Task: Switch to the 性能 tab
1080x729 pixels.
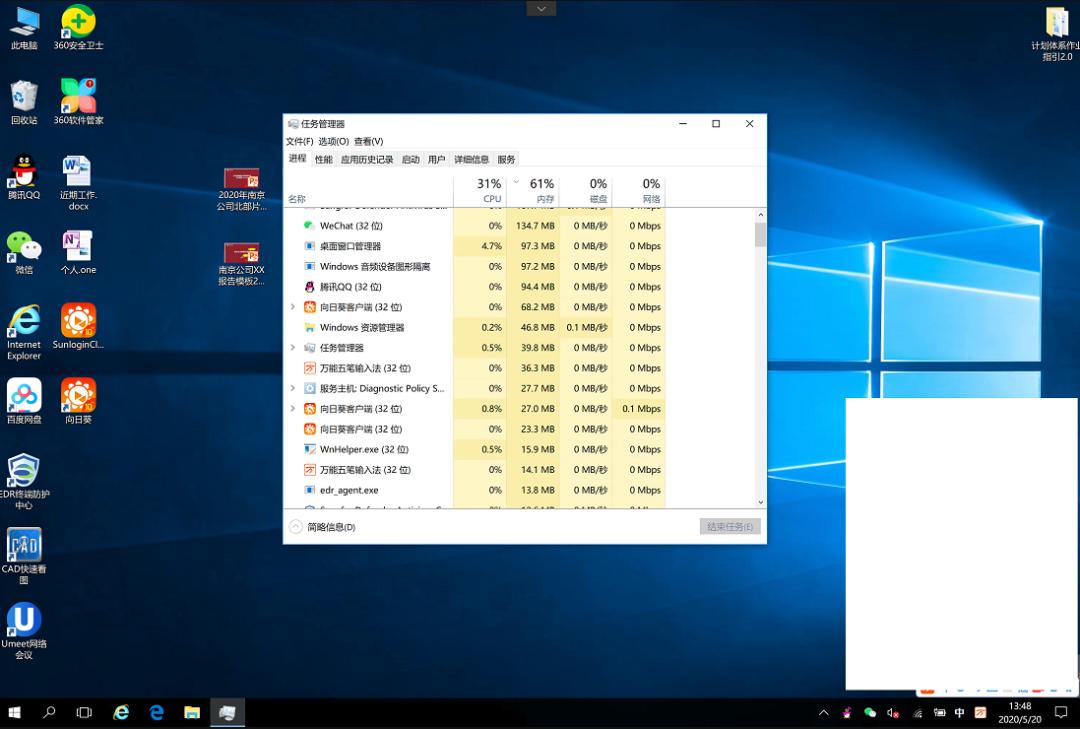Action: (x=322, y=158)
